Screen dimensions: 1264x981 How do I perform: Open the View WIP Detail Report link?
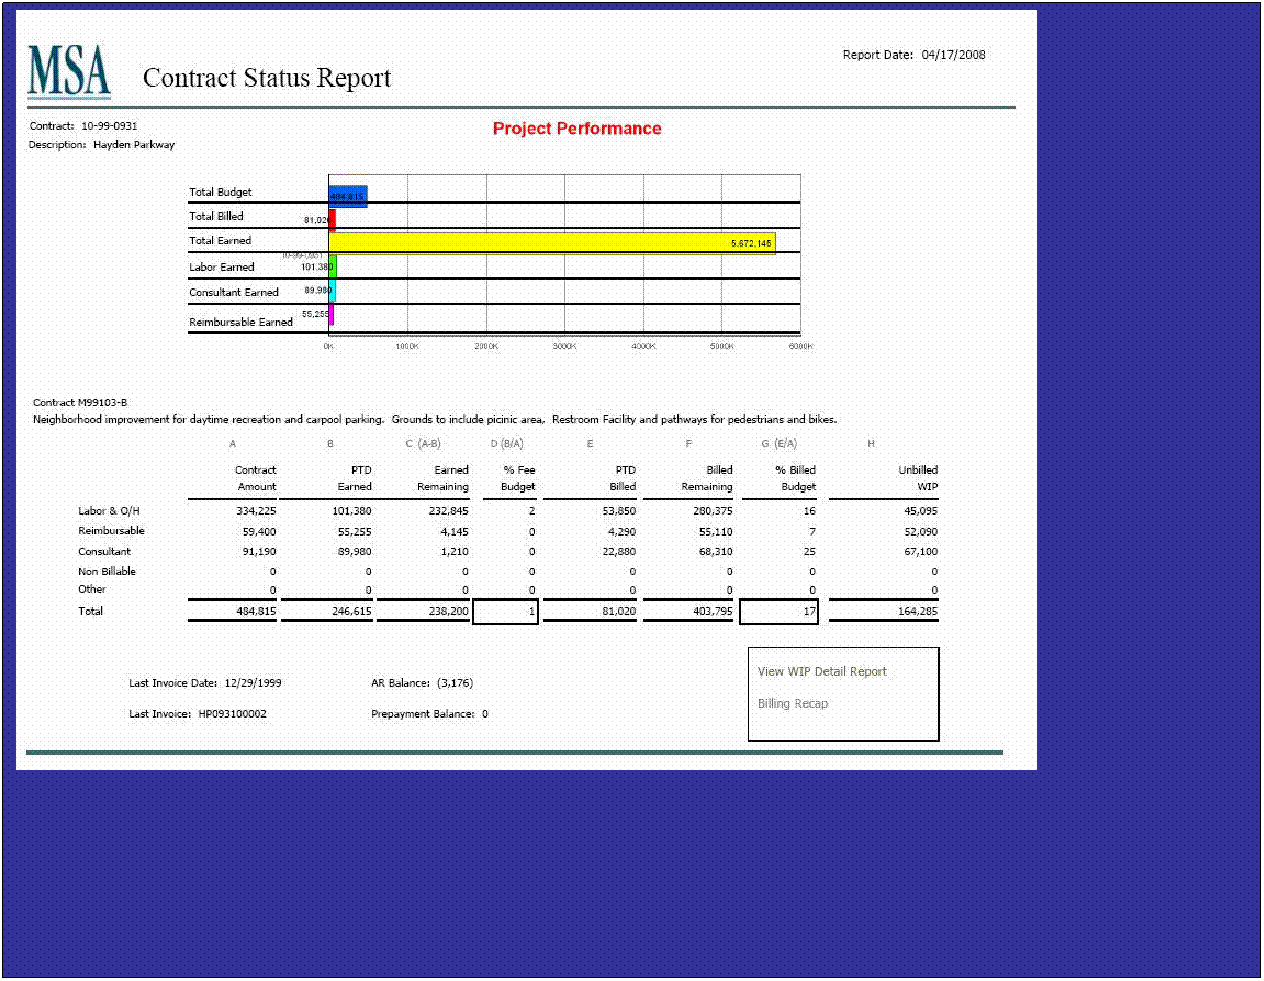coord(822,672)
